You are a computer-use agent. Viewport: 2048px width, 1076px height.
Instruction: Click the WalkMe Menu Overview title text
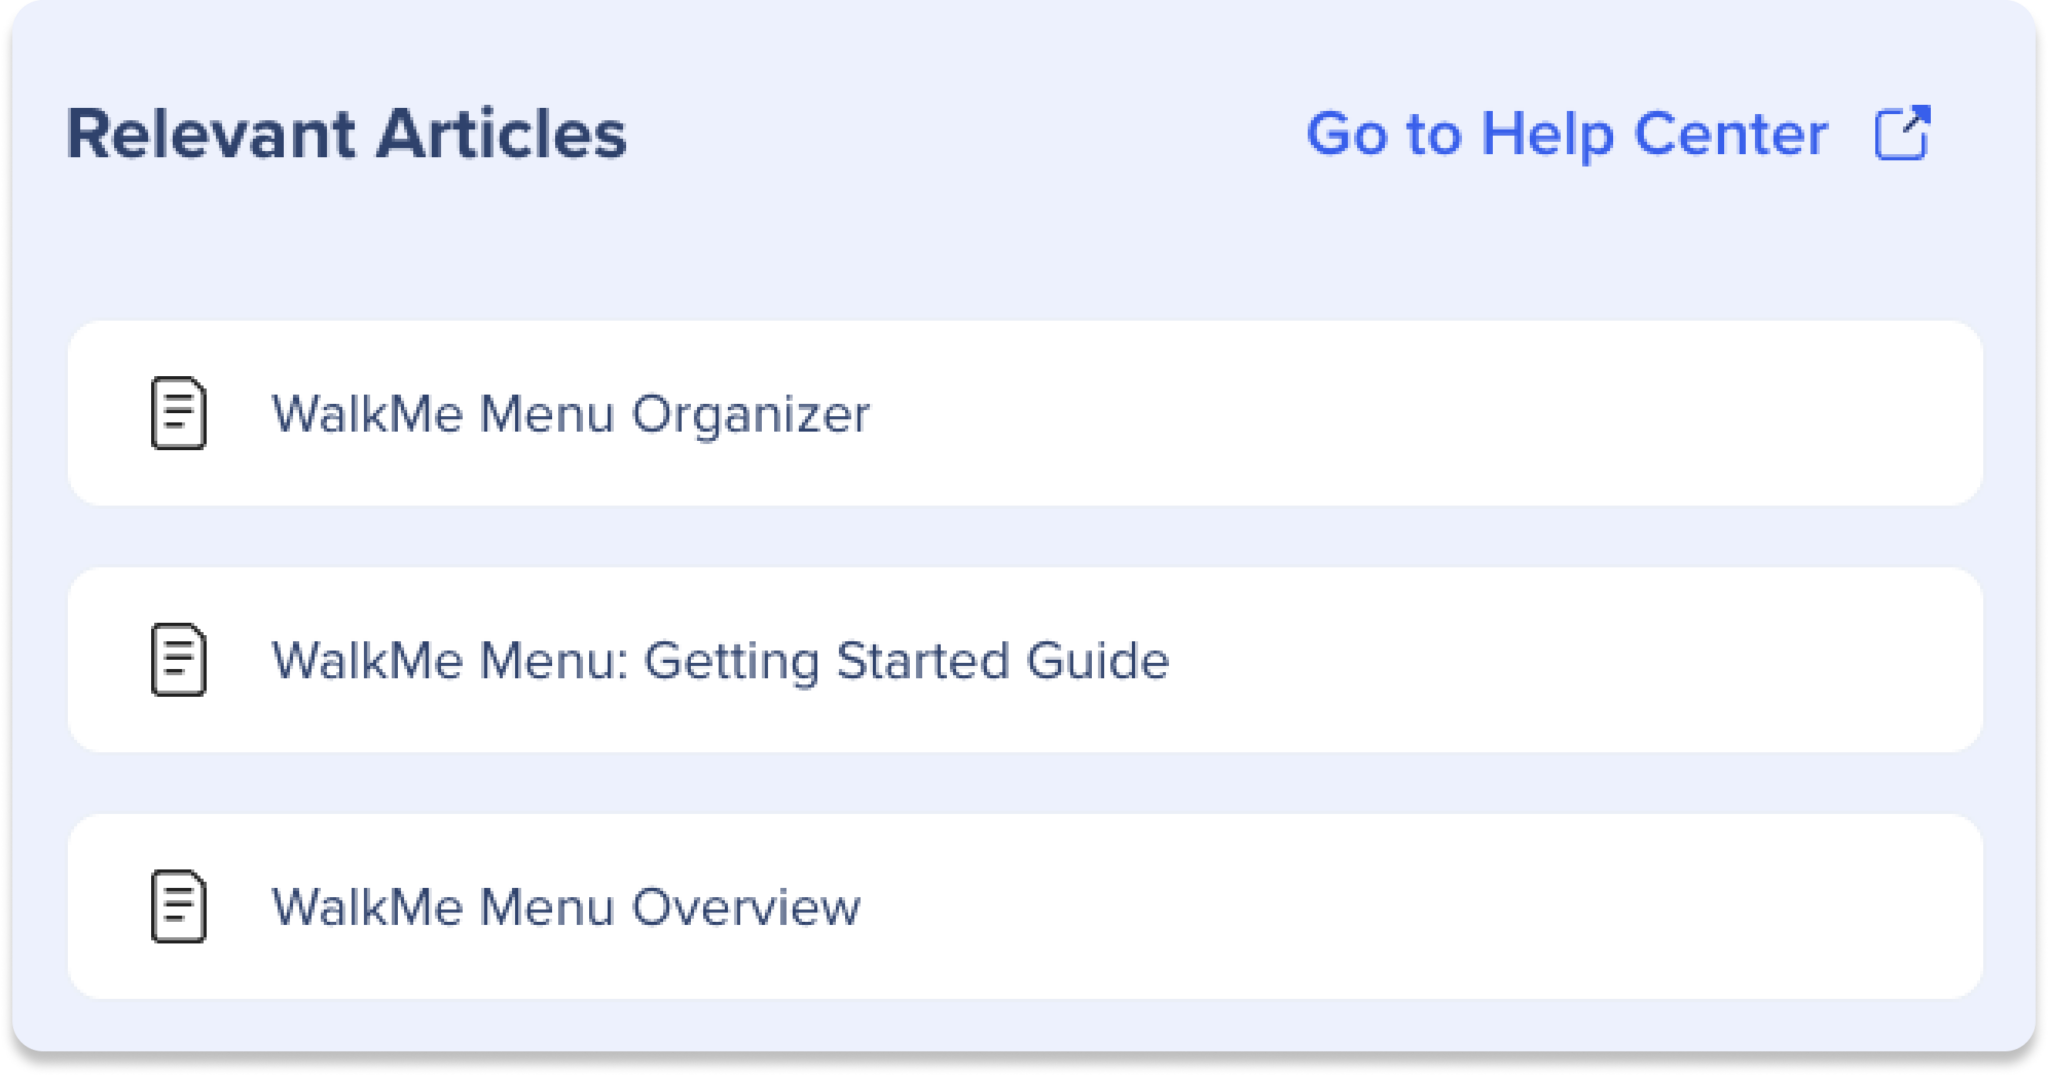[567, 907]
